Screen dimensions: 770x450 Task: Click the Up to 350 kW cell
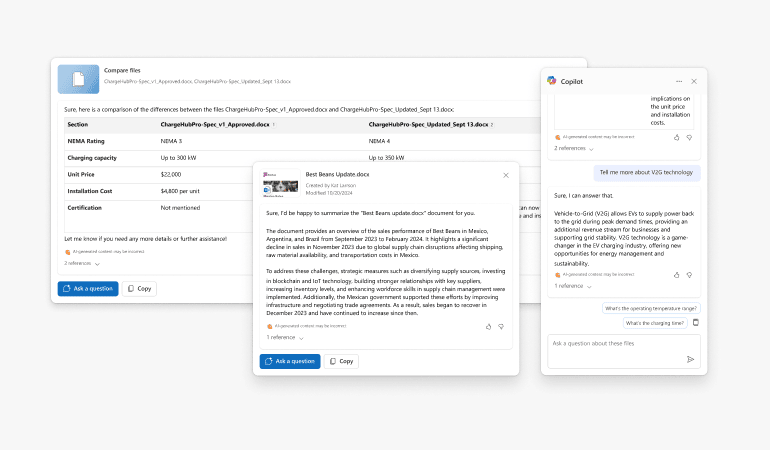(386, 158)
